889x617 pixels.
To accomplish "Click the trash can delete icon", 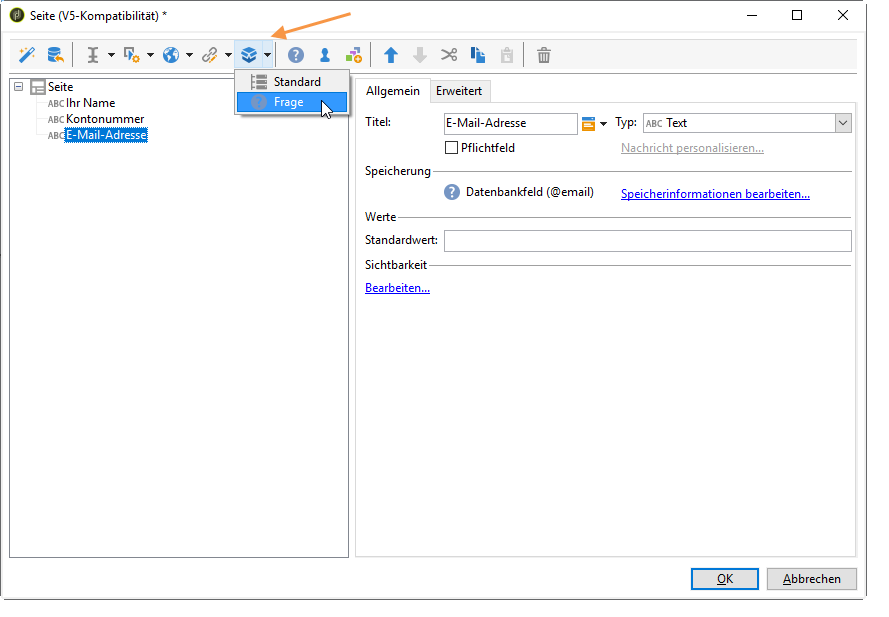I will pos(544,55).
